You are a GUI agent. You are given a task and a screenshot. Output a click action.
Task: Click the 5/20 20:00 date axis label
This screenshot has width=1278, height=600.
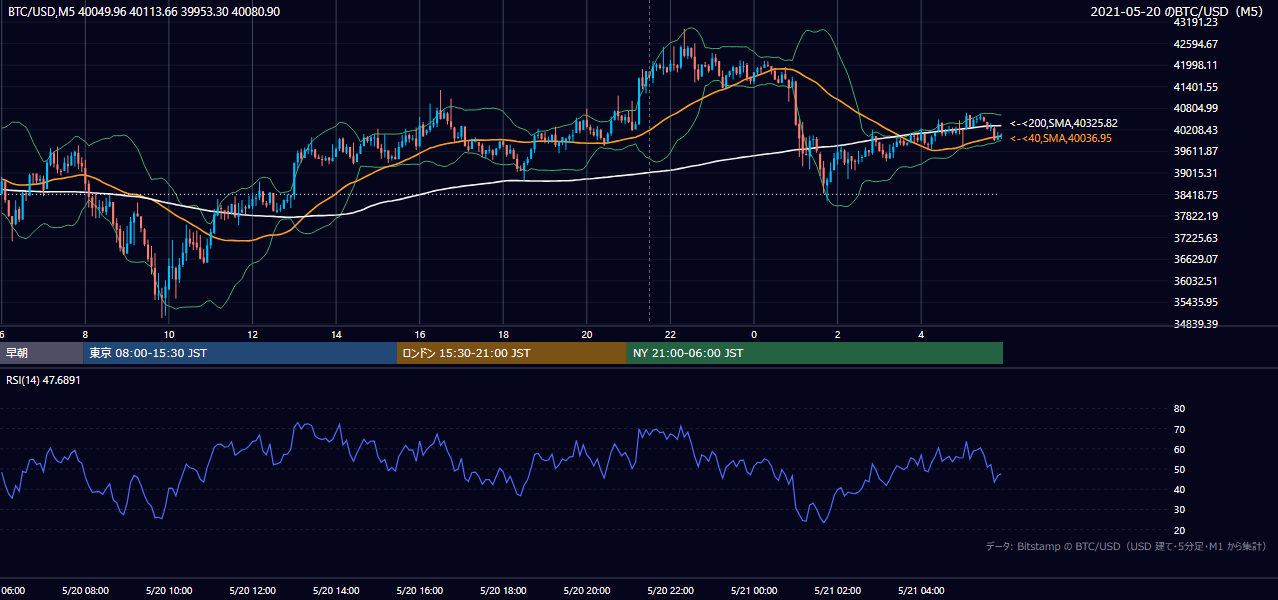(586, 591)
